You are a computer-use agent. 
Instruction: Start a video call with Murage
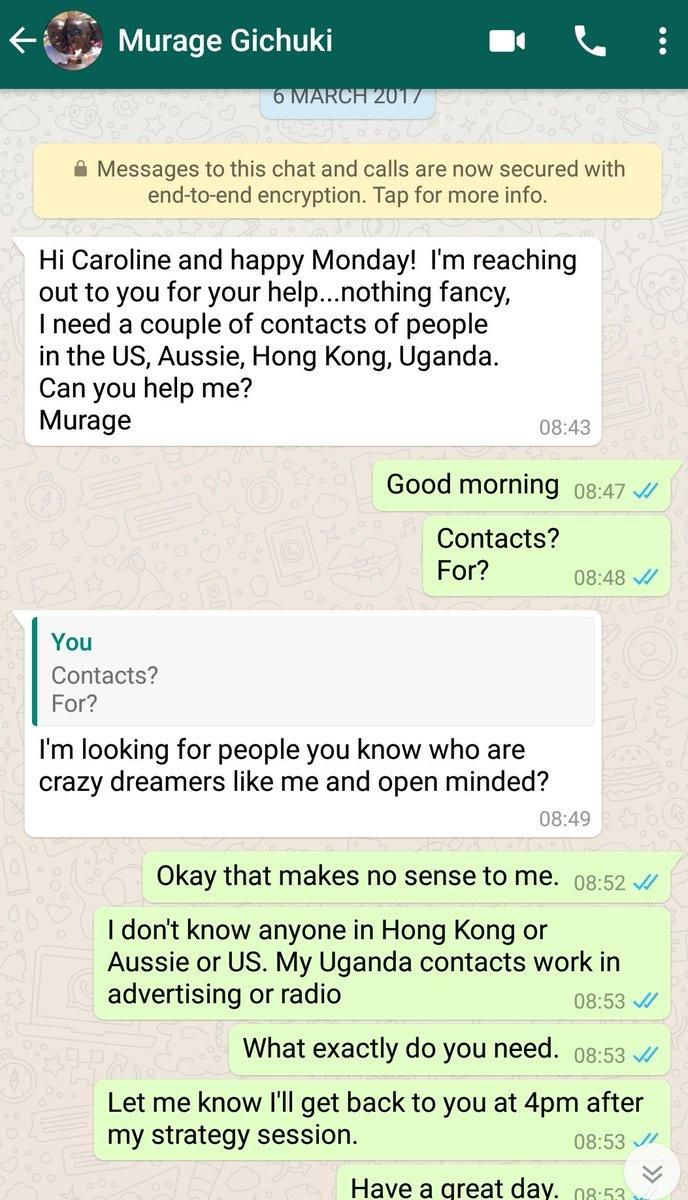pos(507,42)
